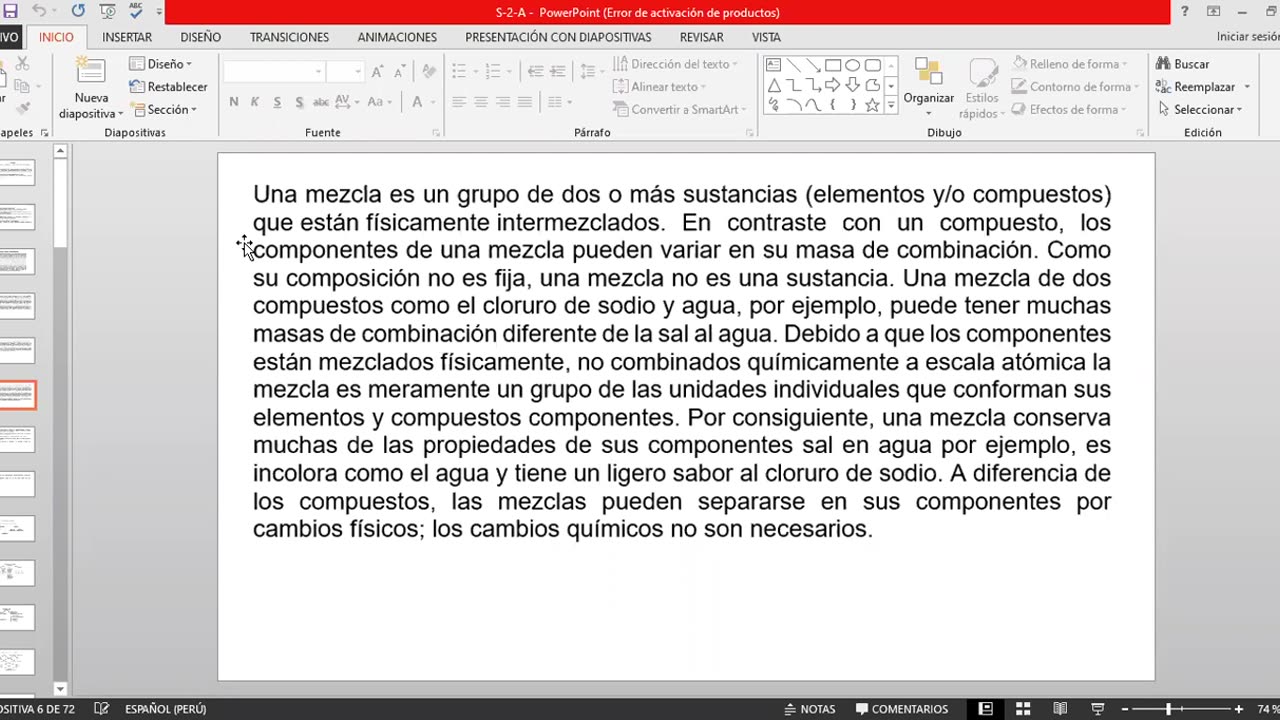Align text right in paragraph group
Viewport: 1280px width, 720px height.
point(503,102)
